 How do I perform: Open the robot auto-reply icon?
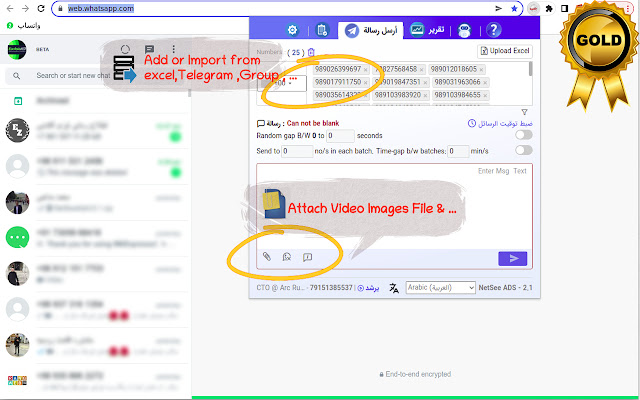464,30
